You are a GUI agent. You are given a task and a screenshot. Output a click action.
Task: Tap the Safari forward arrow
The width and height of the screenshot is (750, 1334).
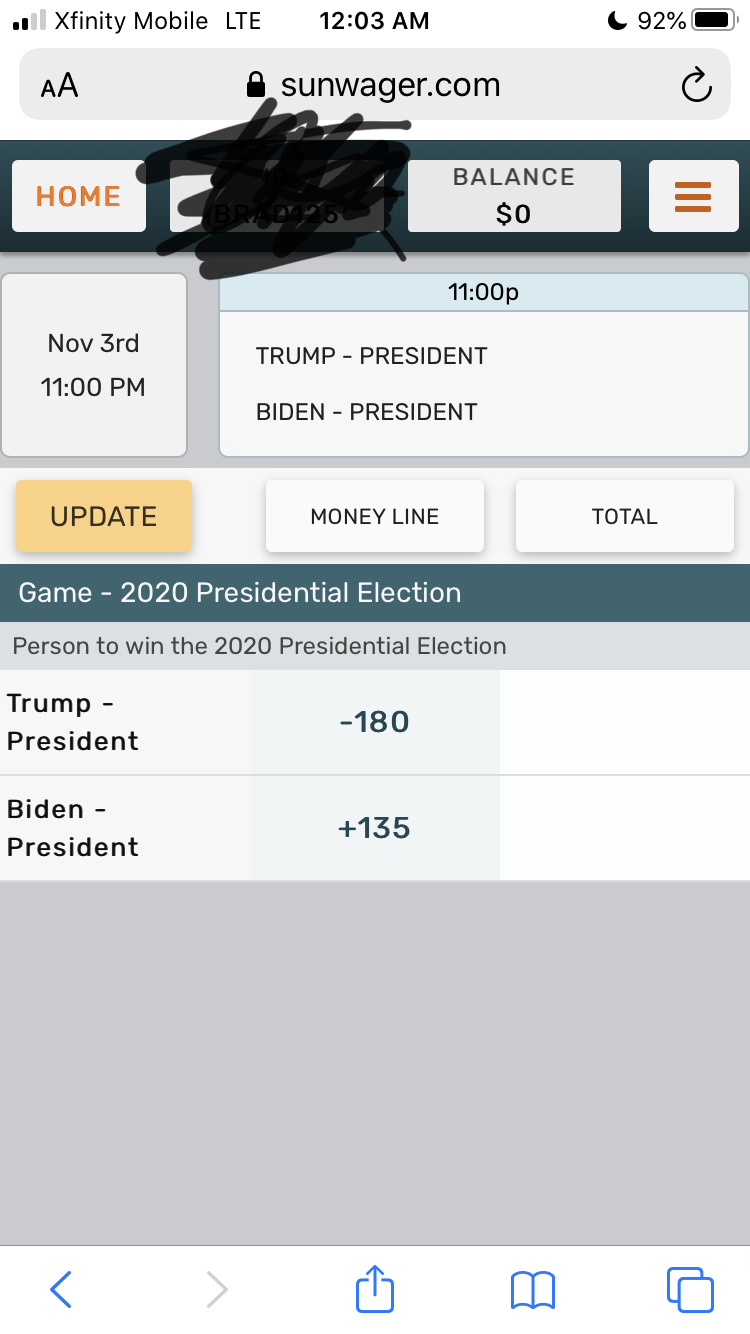coord(217,1289)
